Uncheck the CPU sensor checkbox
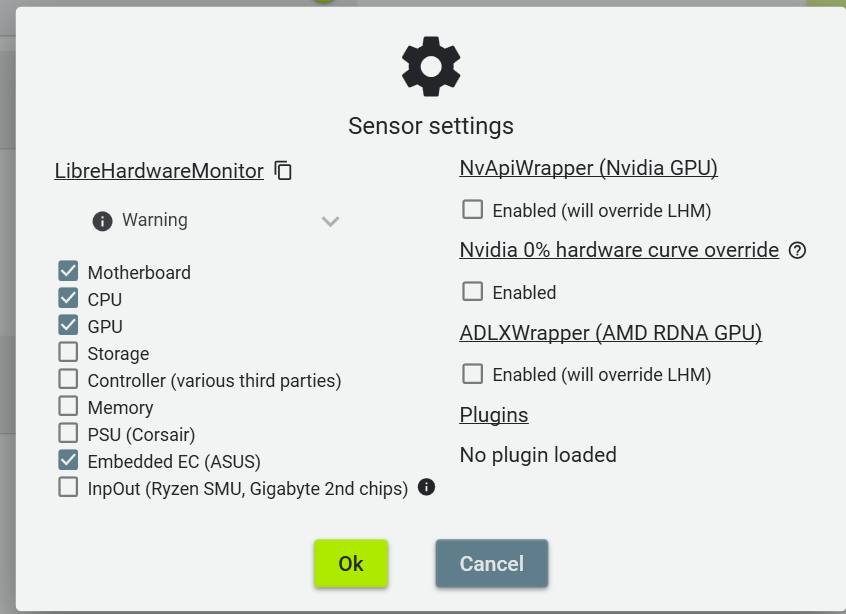Viewport: 846px width, 614px height. (x=68, y=298)
